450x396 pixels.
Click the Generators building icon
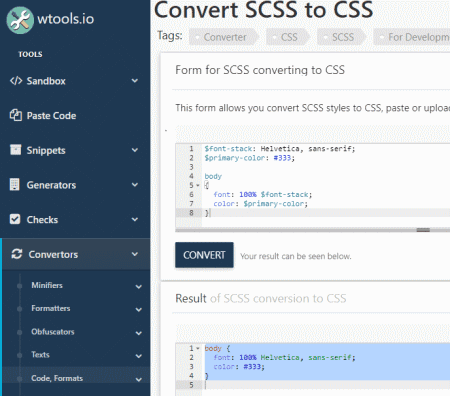(15, 185)
